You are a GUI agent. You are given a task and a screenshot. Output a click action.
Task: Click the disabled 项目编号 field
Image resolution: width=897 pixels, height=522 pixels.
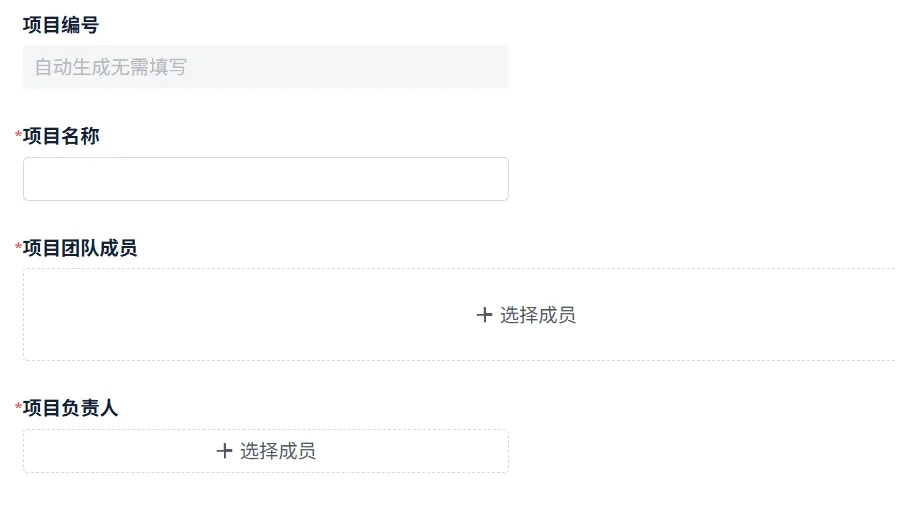point(265,67)
